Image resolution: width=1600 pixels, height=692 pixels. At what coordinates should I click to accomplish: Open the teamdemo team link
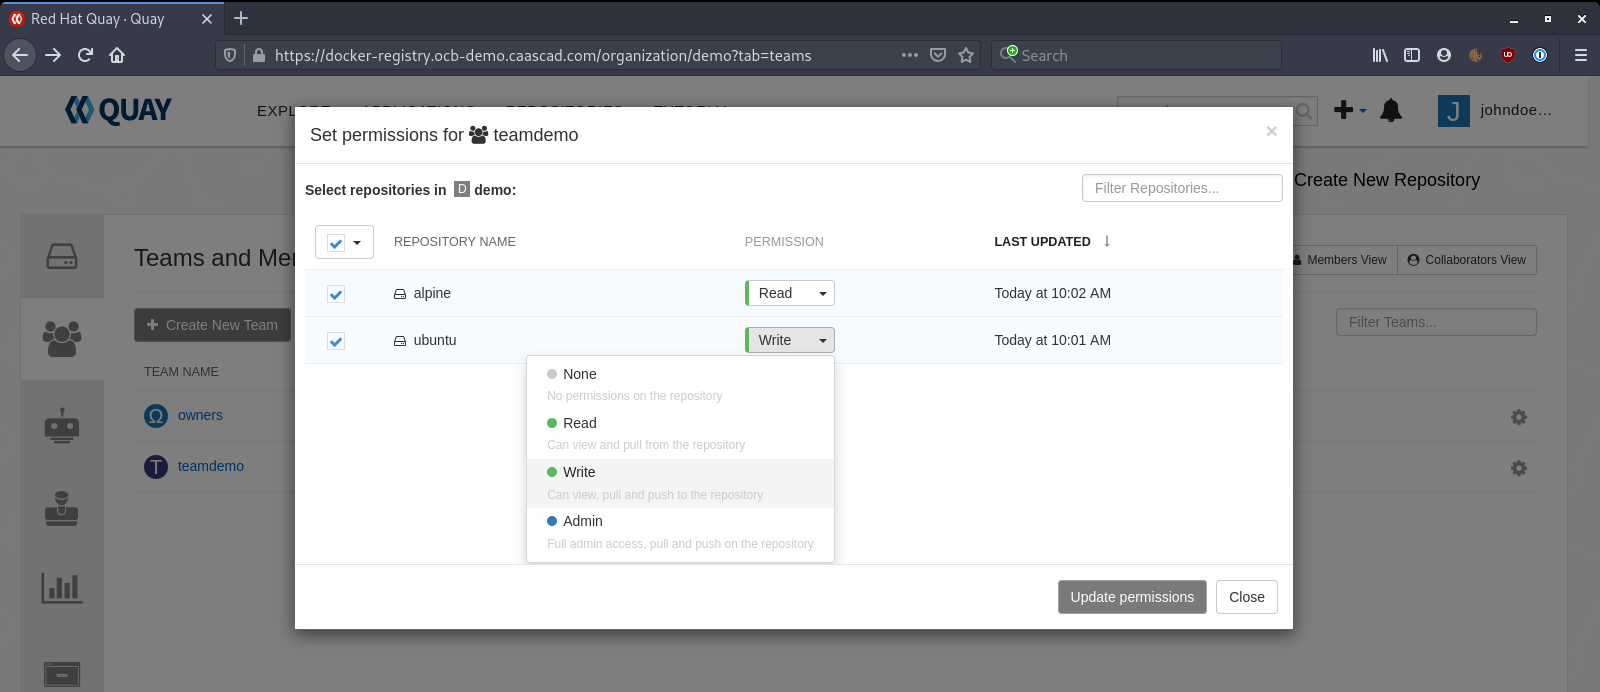211,466
